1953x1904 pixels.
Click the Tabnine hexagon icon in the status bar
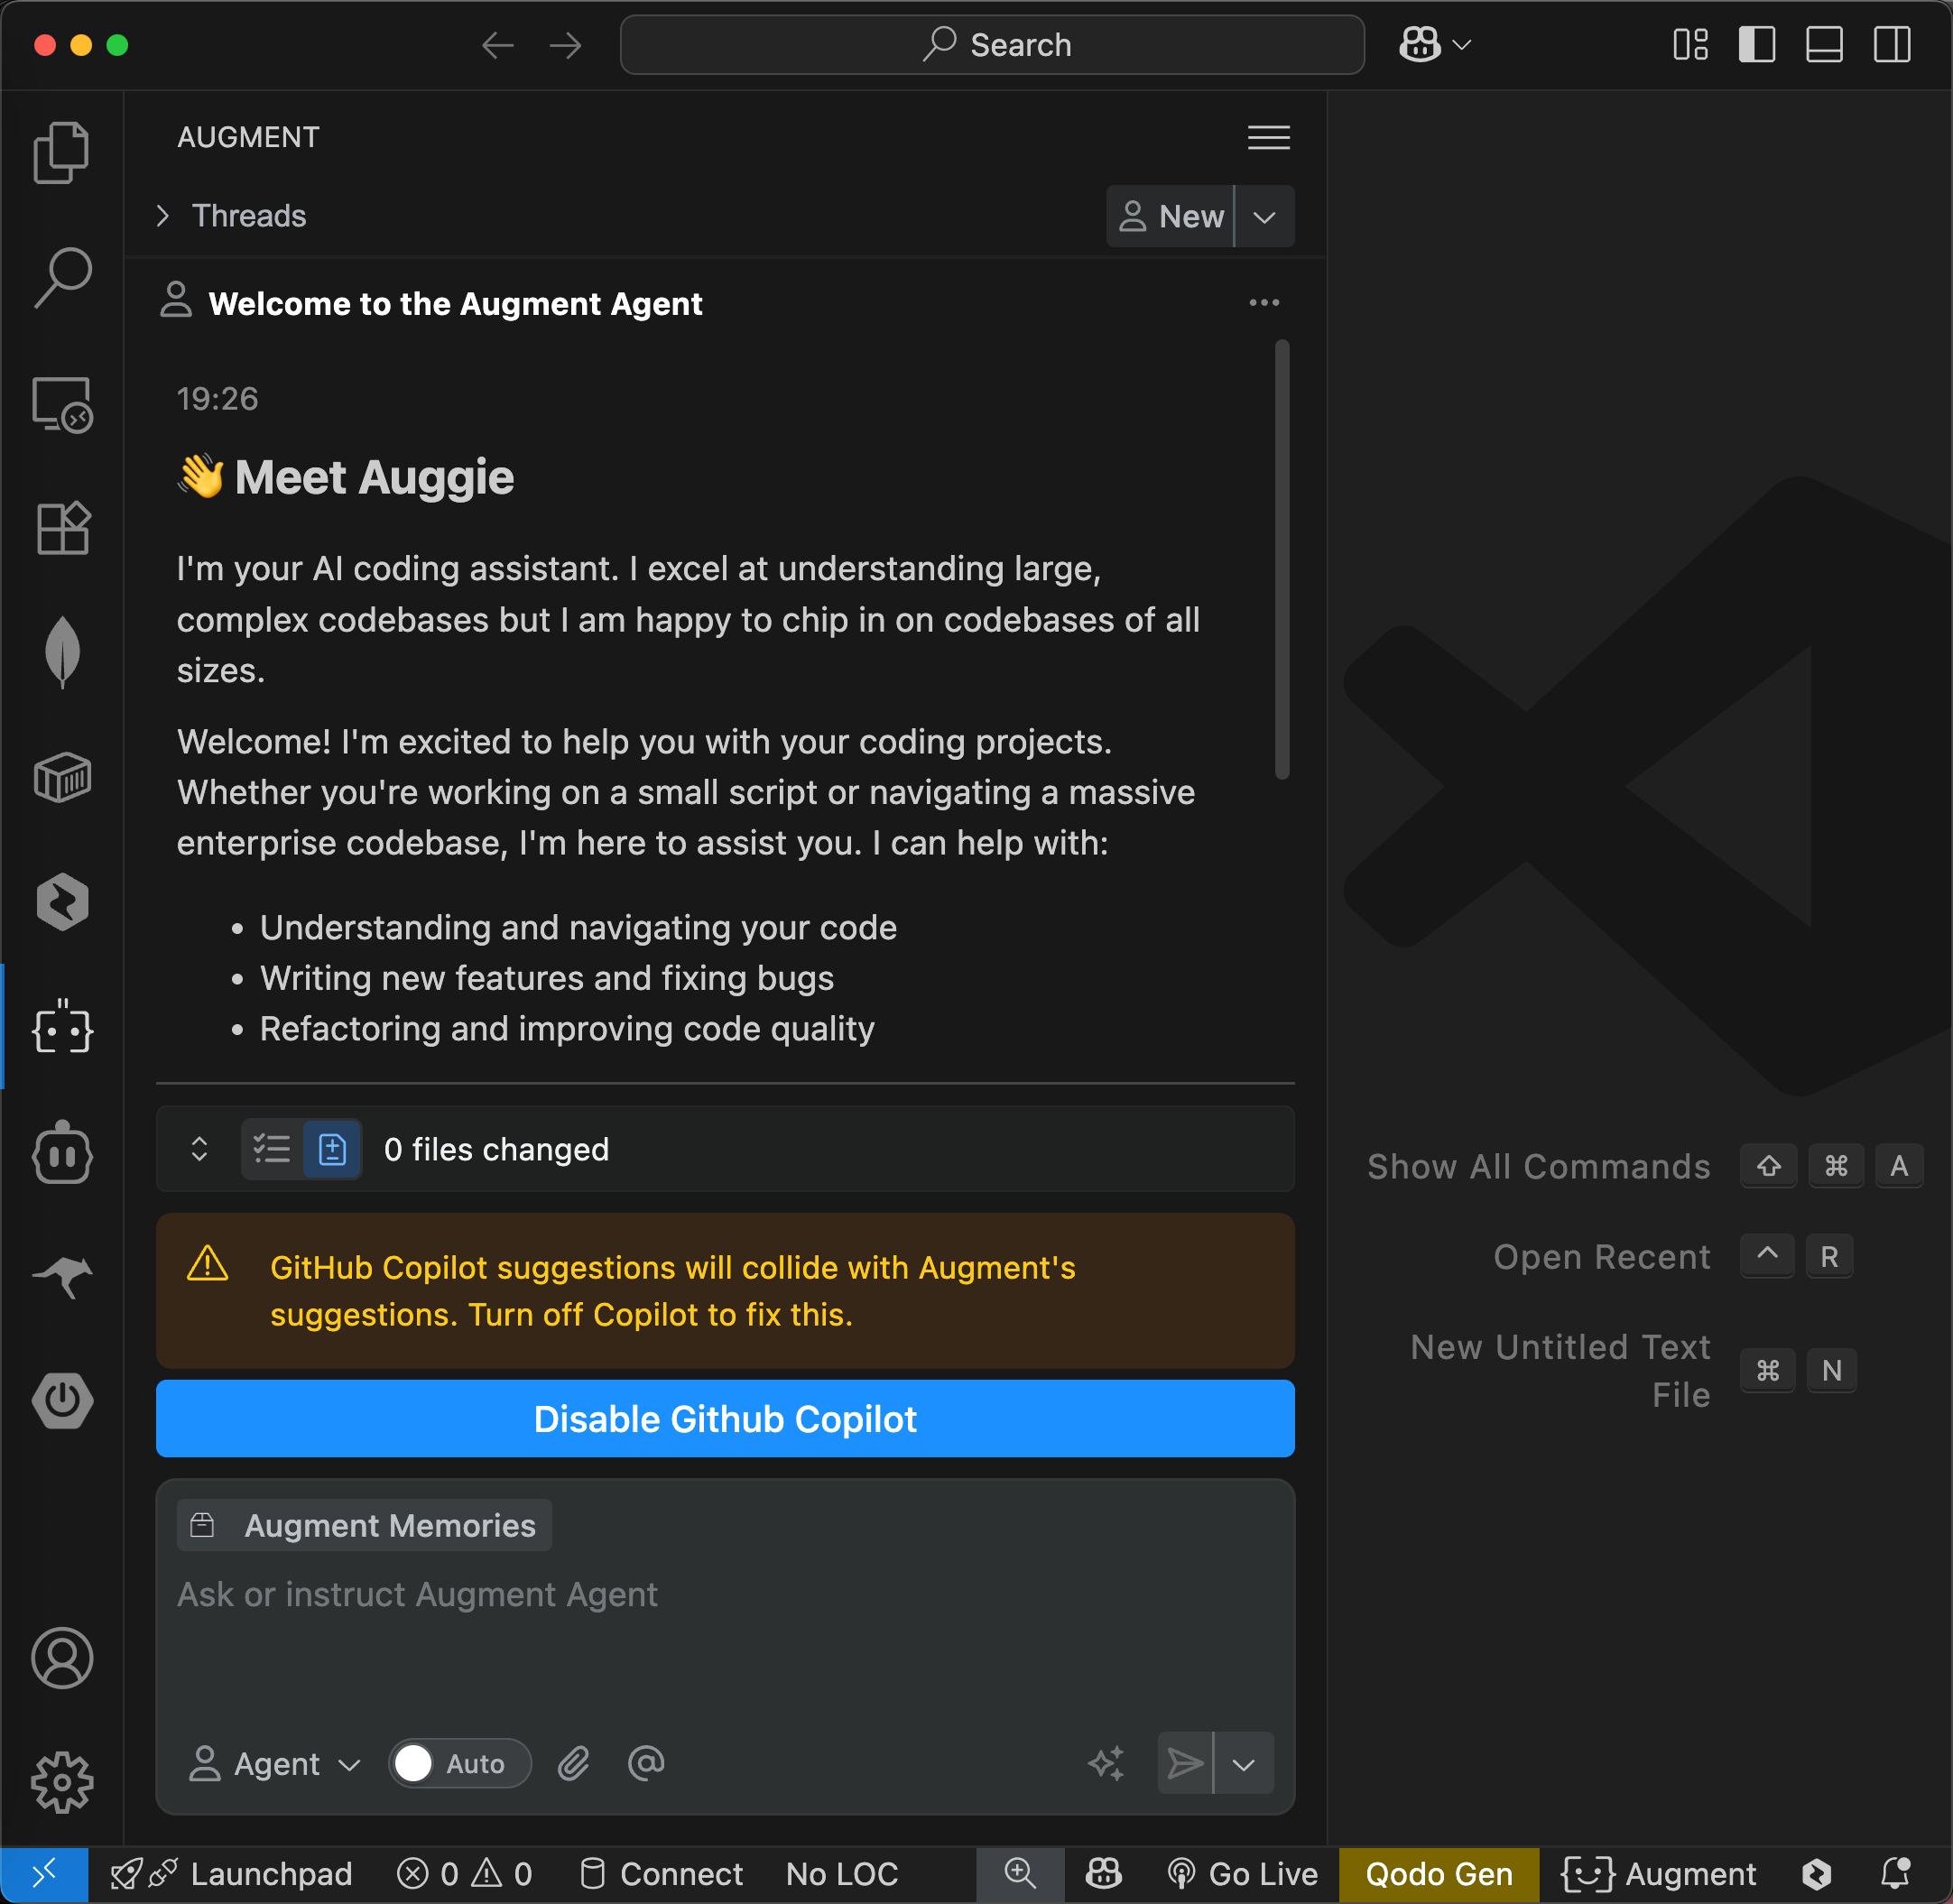1817,1874
